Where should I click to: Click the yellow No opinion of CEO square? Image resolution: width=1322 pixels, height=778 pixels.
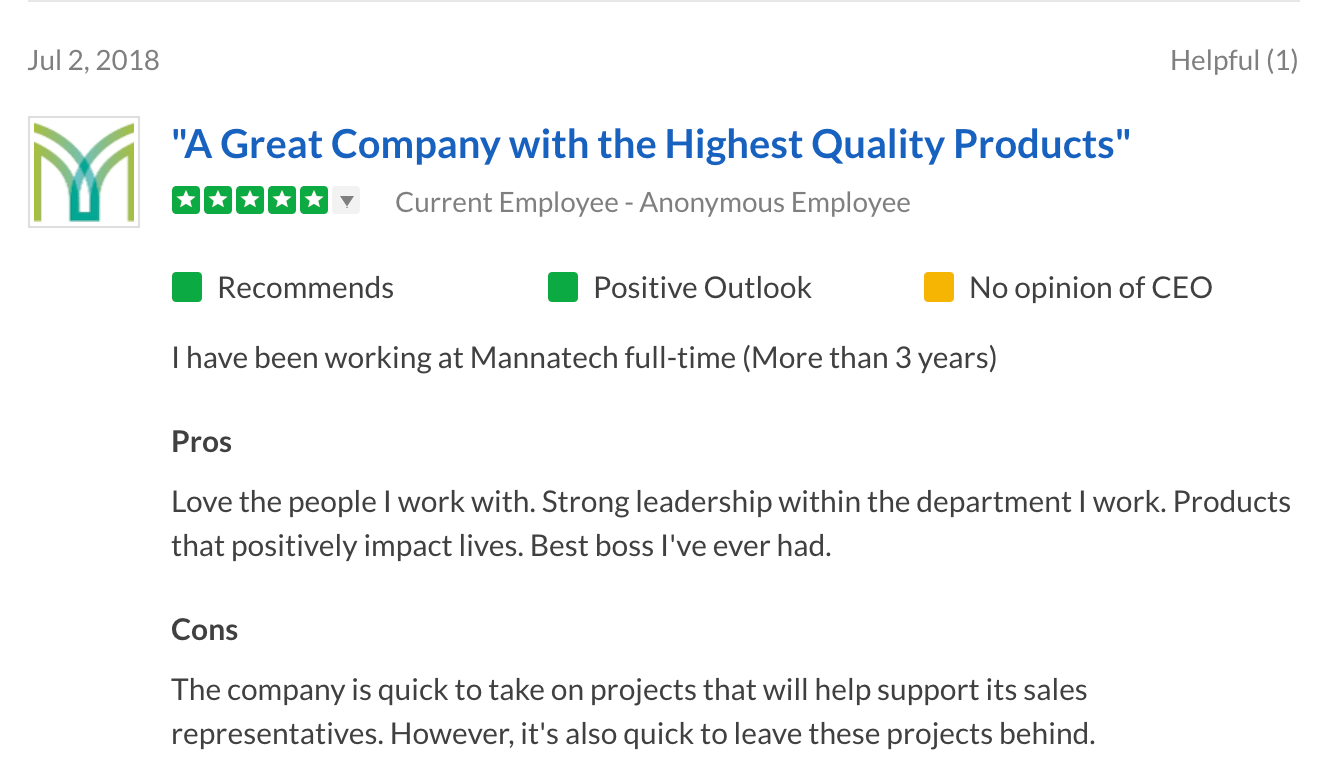939,288
